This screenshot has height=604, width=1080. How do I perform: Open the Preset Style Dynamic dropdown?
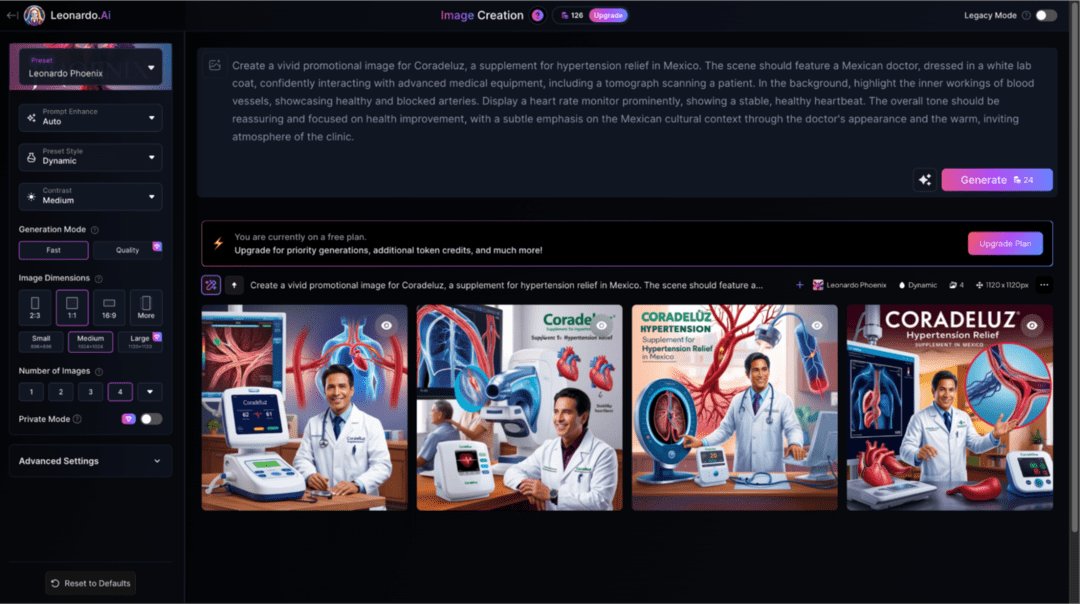point(91,156)
